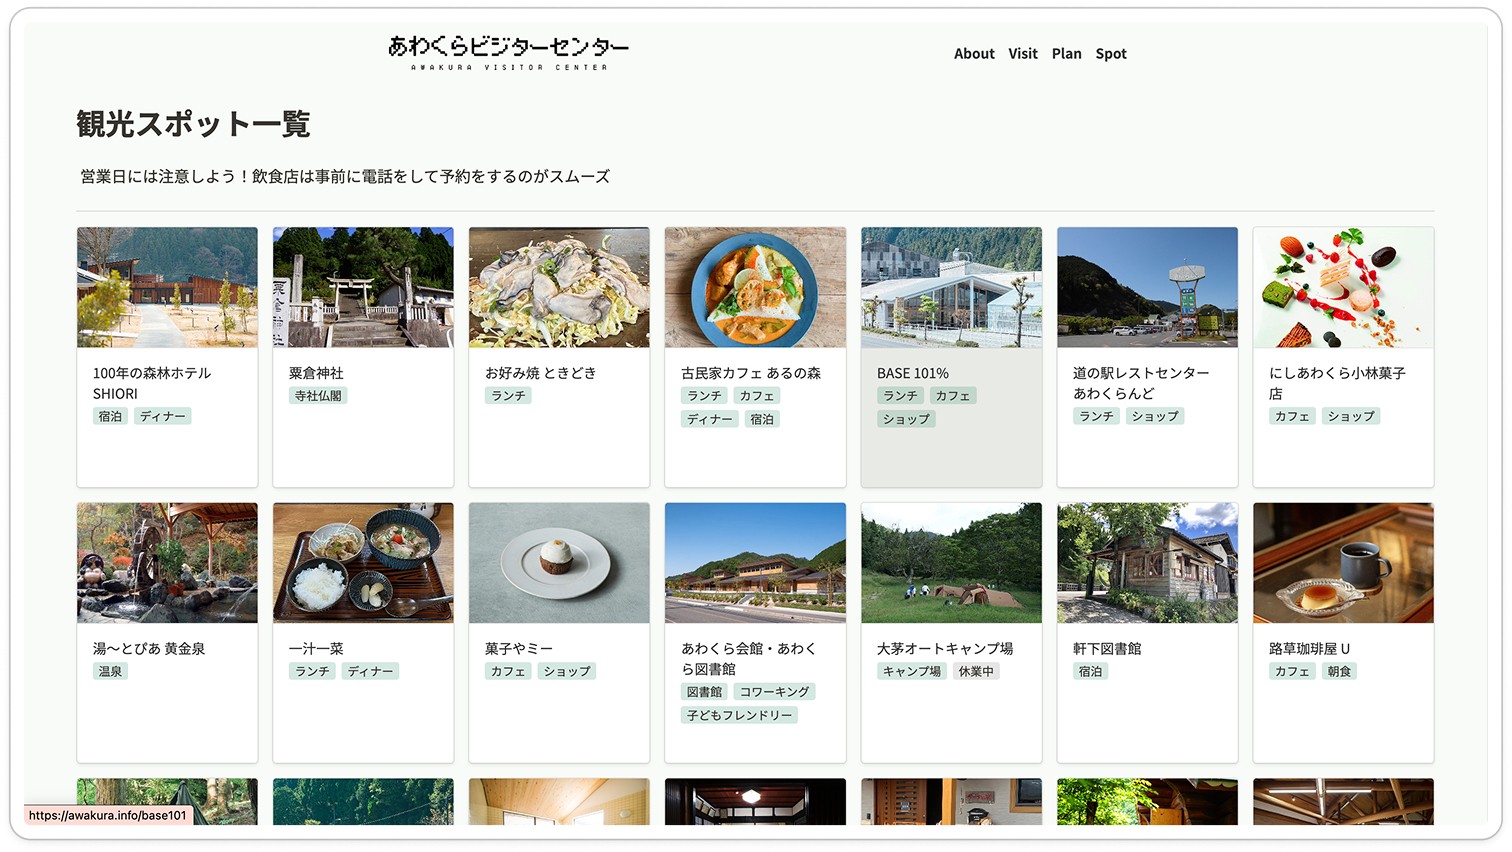The height and width of the screenshot is (852, 1512).
Task: Open the 湯〜とぴあ 黄金泉 photo
Action: click(x=167, y=563)
